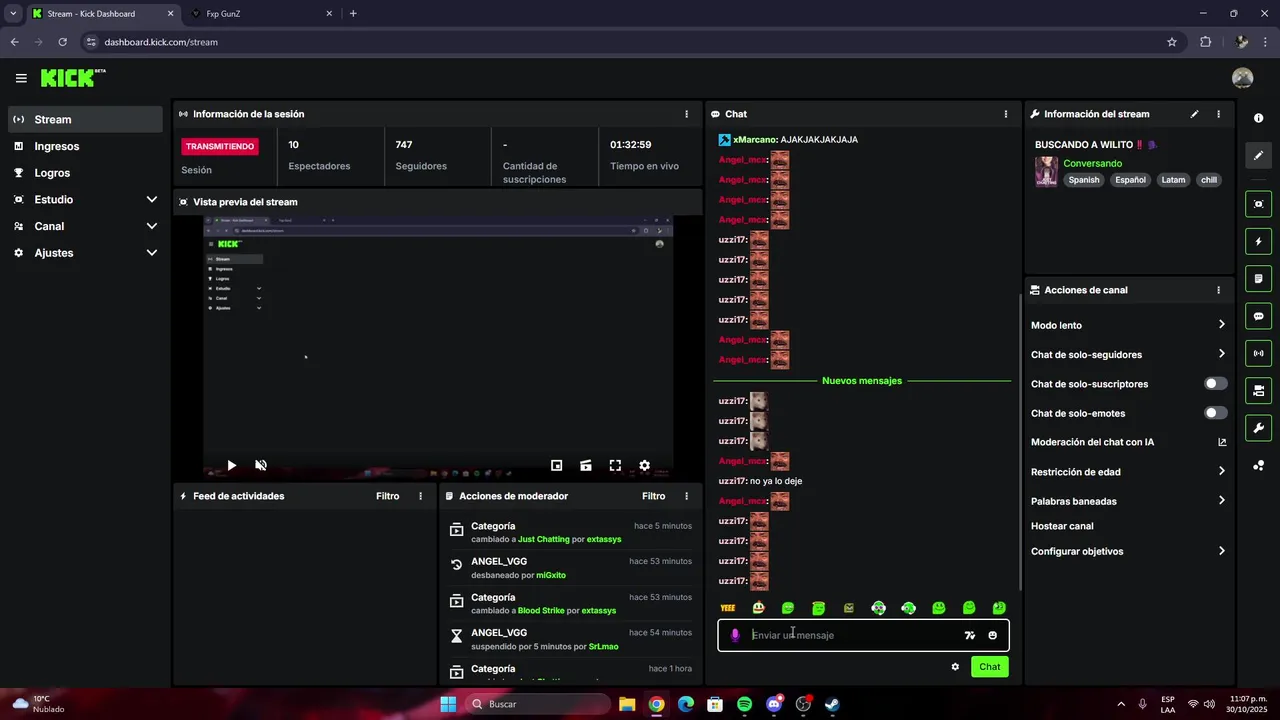Select Stream in the sidebar
This screenshot has height=720, width=1280.
pyautogui.click(x=85, y=119)
